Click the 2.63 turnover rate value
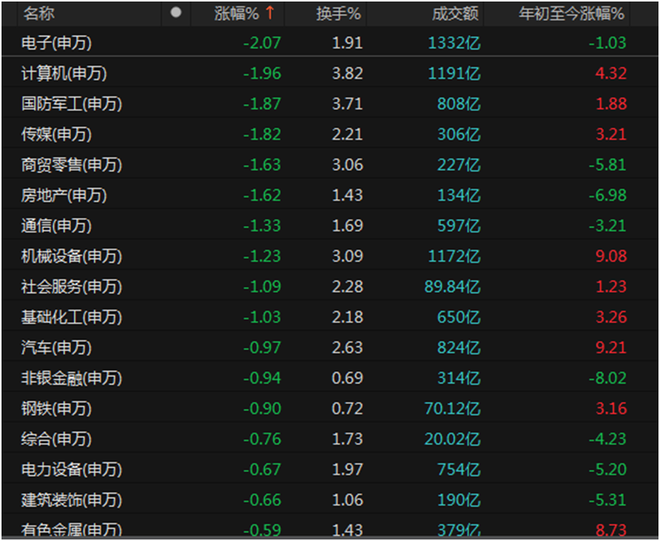Screen dimensions: 660x541 (347, 348)
